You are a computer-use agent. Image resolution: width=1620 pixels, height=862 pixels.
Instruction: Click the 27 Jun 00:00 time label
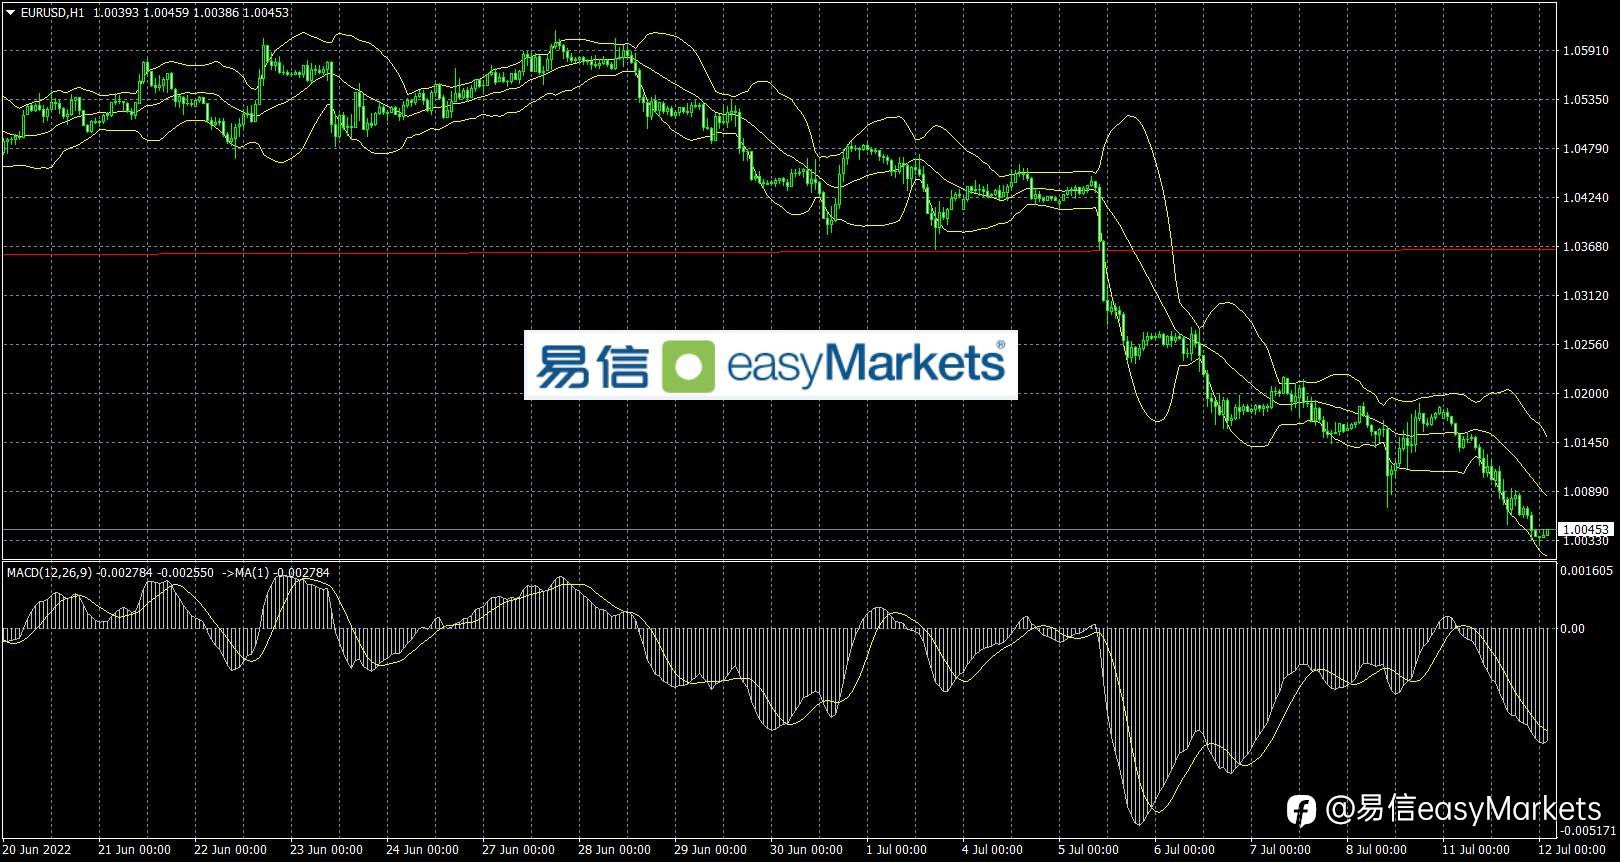pos(518,850)
